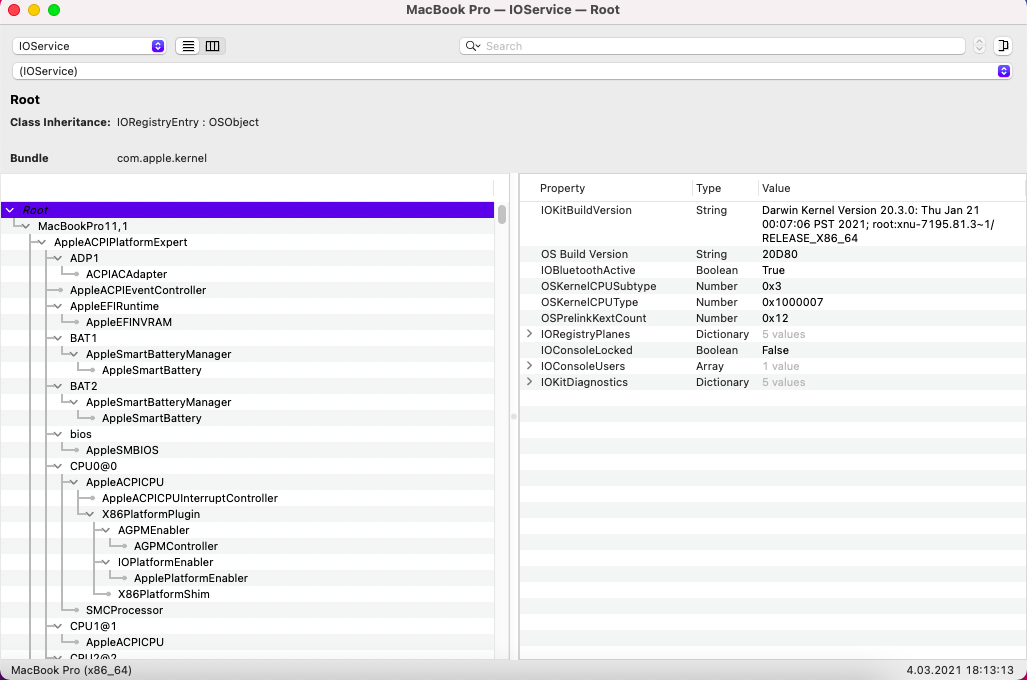
Task: Select the AGPMController tree entry
Action: (175, 546)
